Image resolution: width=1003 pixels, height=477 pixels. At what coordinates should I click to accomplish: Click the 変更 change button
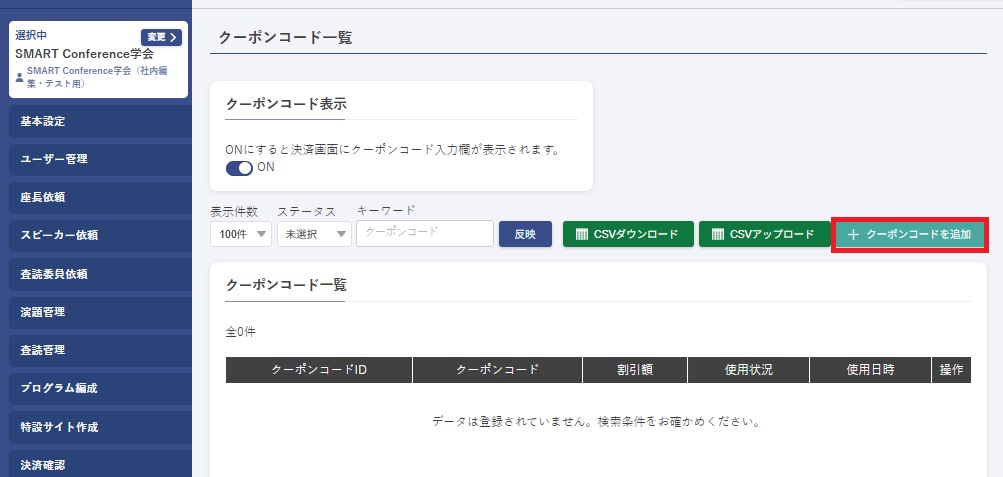[161, 37]
